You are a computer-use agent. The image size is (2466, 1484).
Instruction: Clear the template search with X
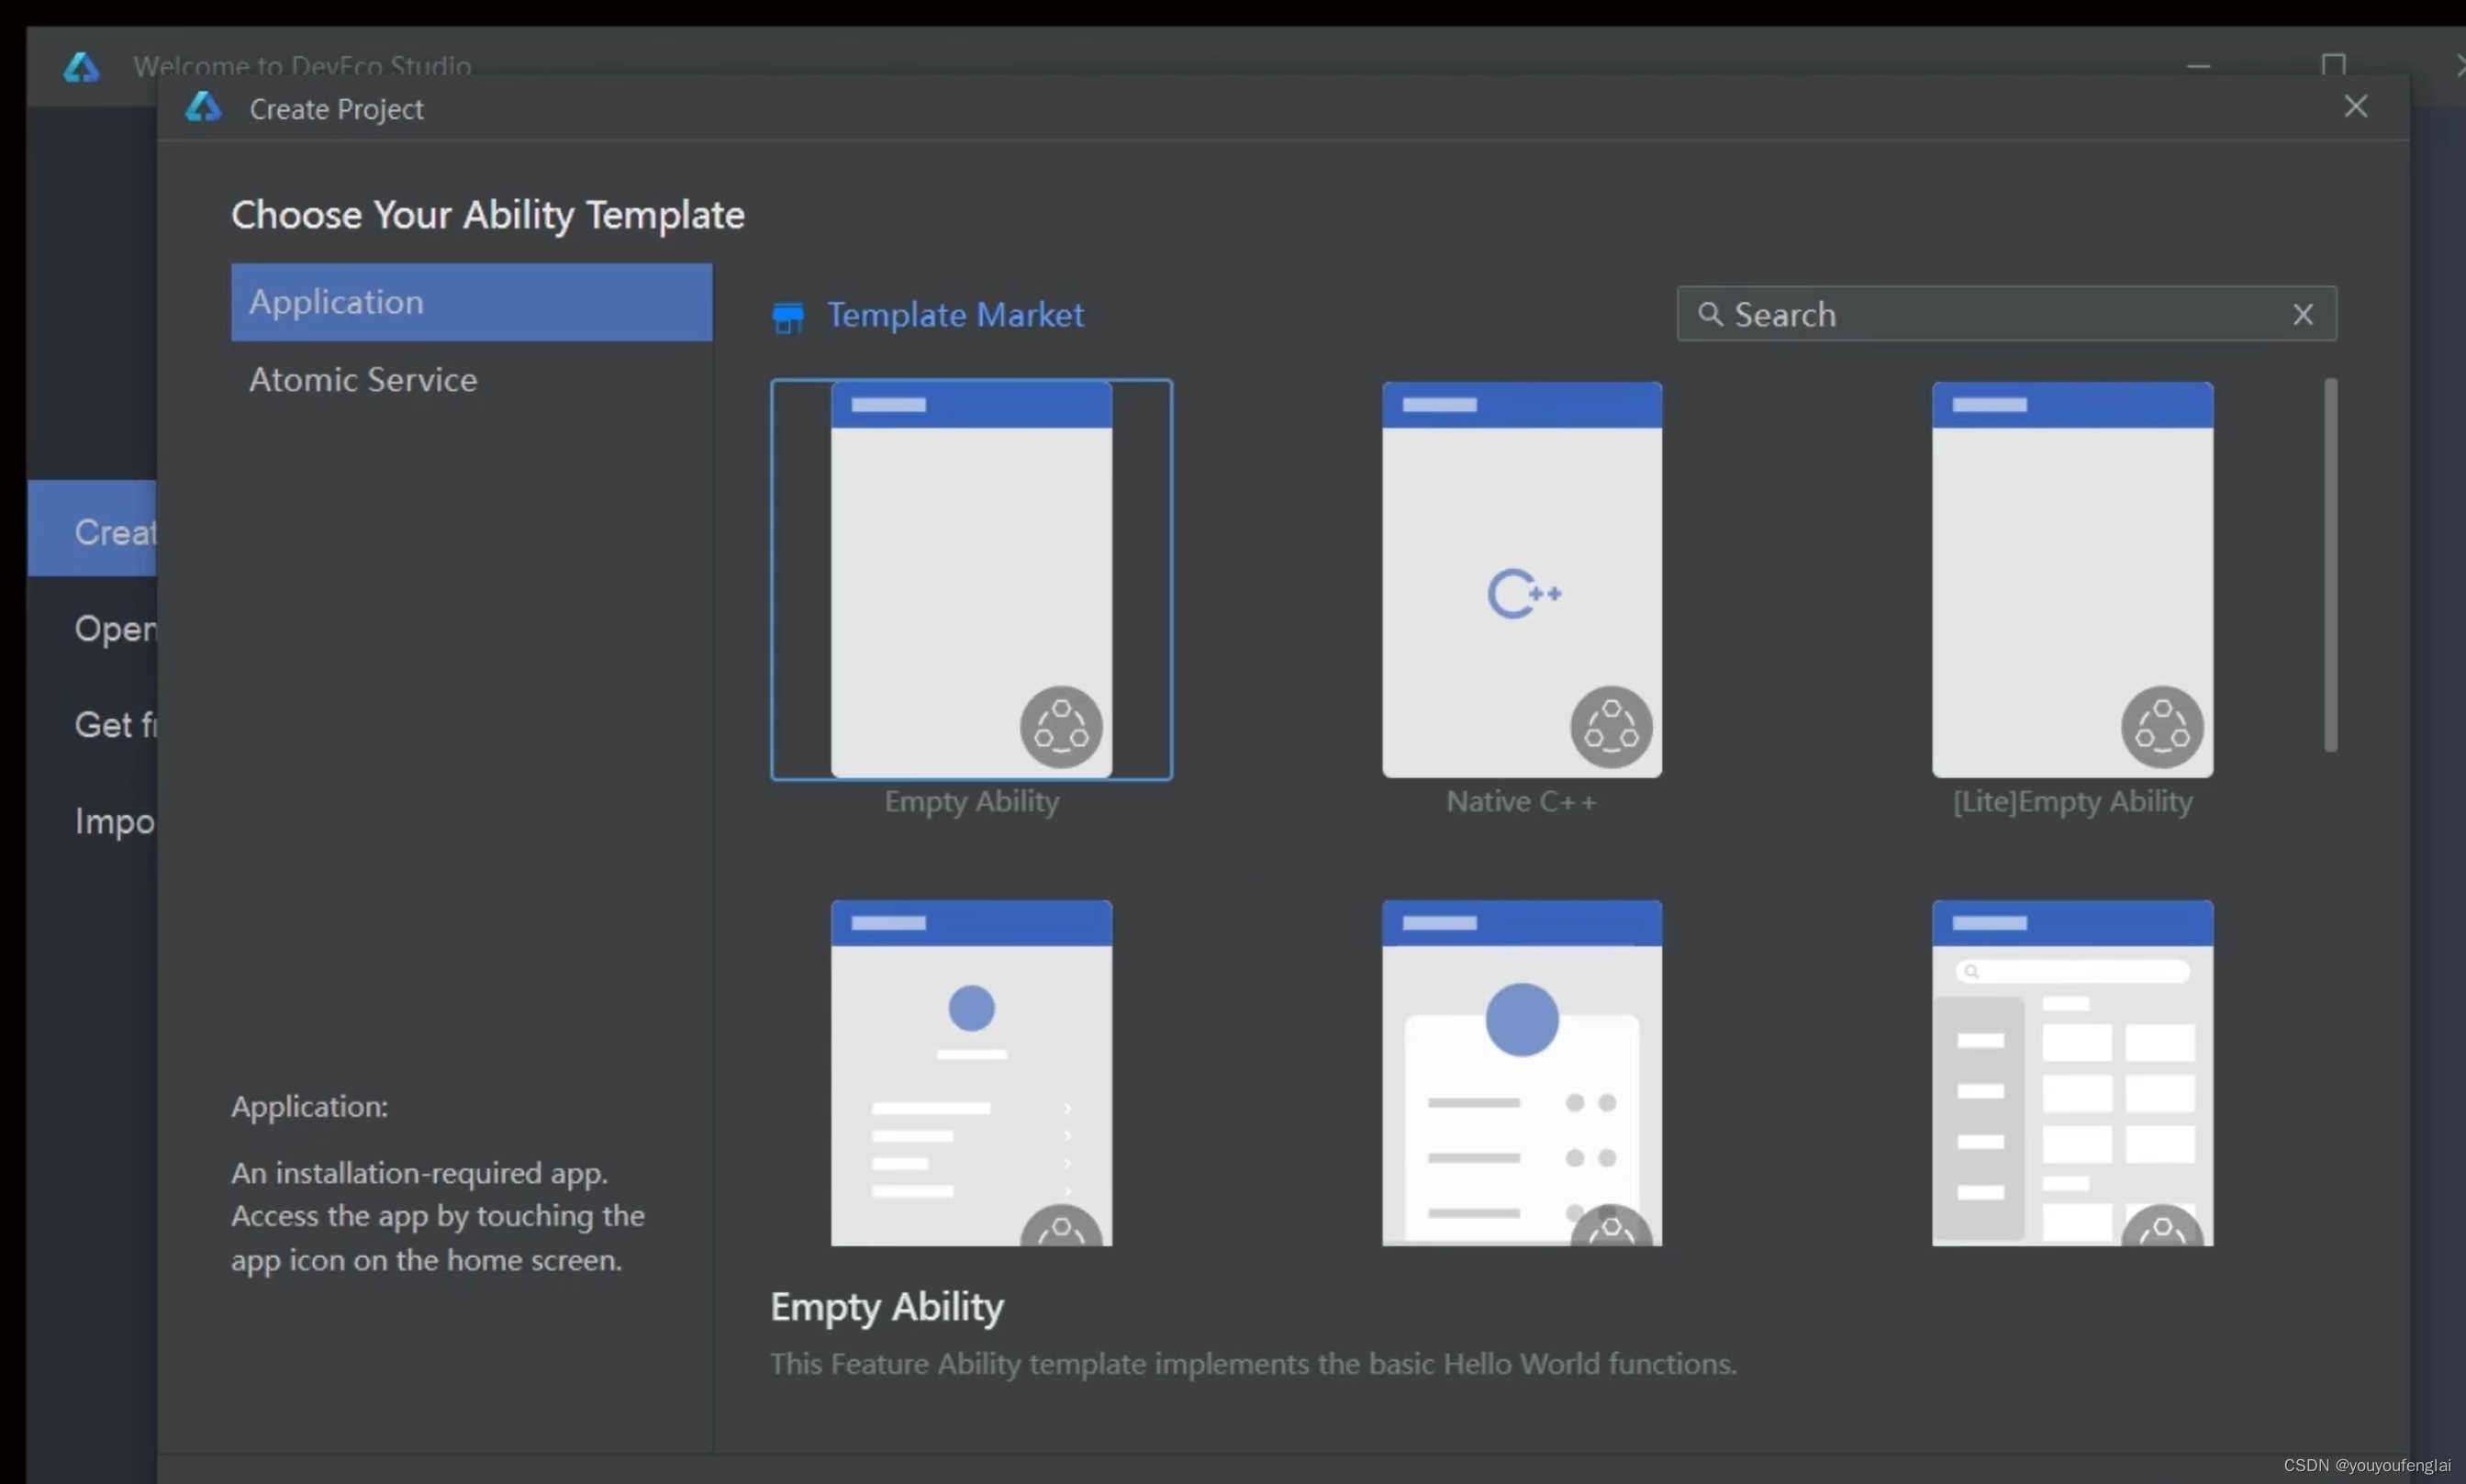[2302, 314]
